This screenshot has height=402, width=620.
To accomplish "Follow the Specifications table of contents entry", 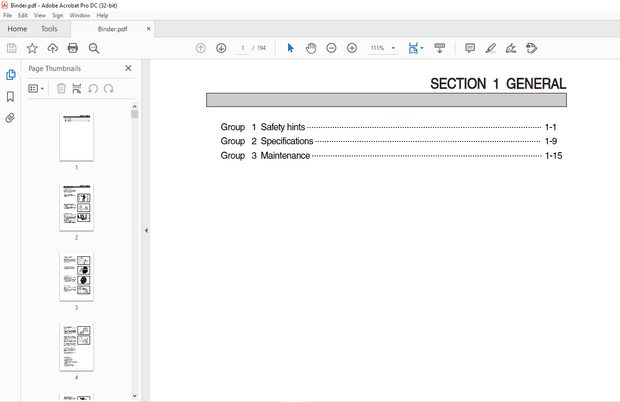I will [x=287, y=141].
